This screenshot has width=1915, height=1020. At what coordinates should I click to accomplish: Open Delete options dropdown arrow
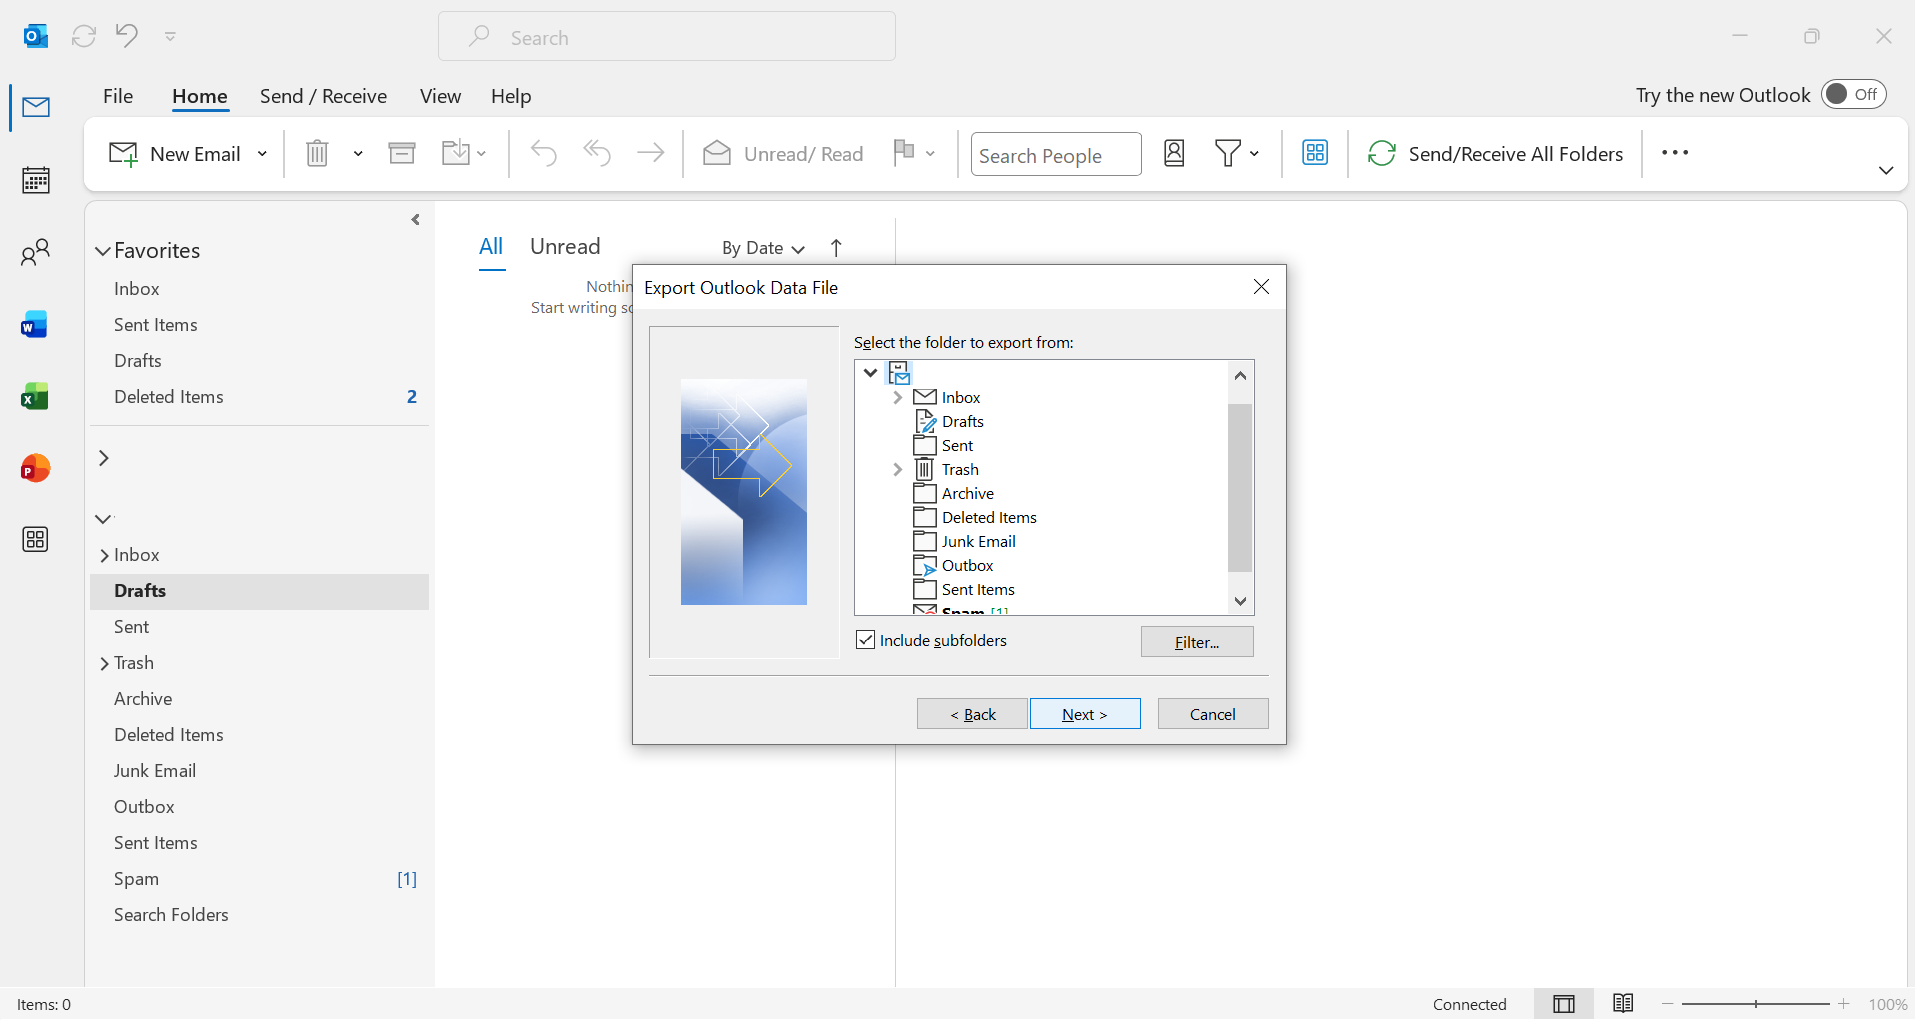tap(358, 154)
